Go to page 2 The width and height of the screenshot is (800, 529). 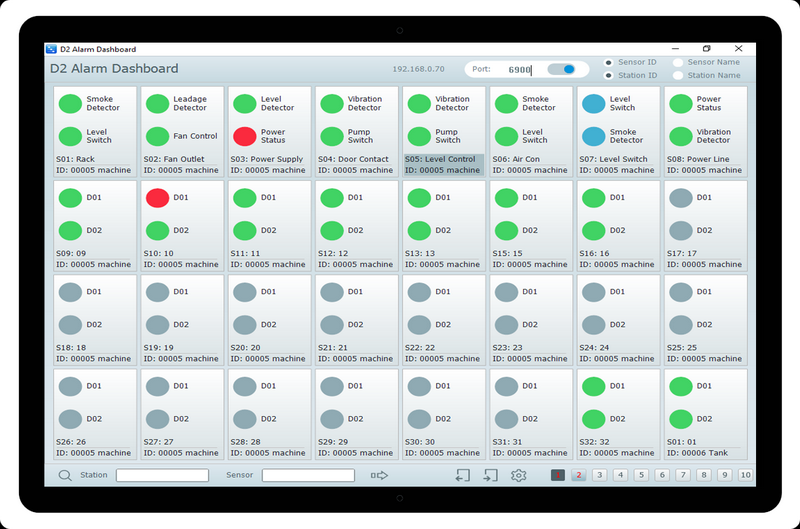[578, 476]
